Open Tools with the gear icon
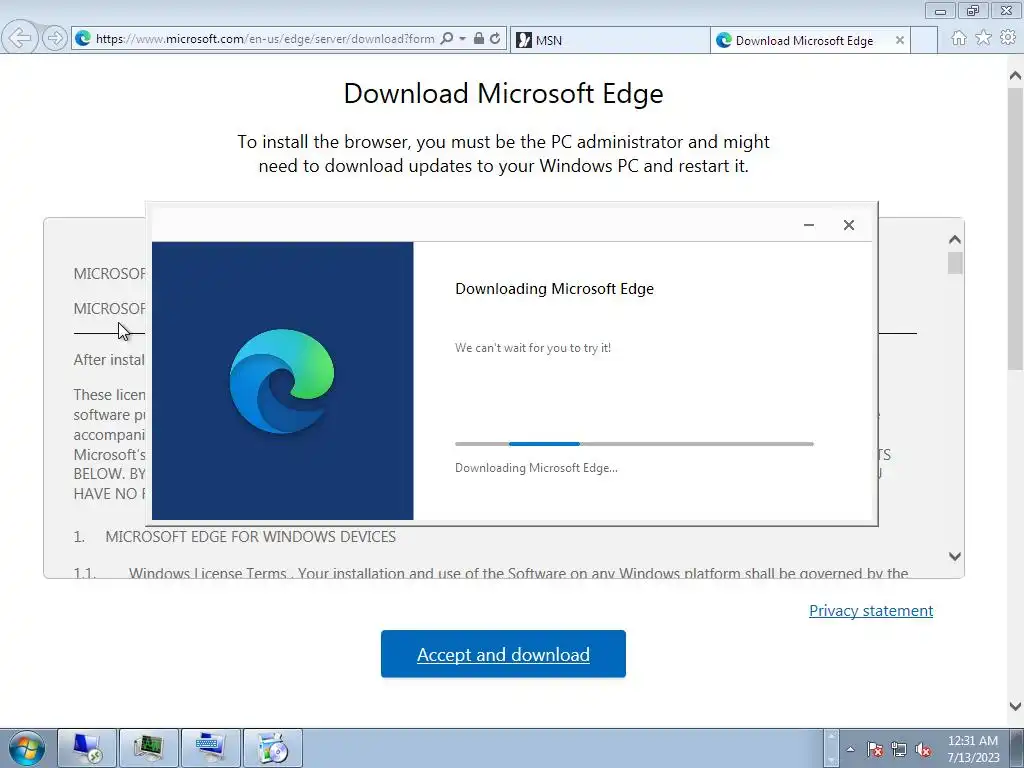Screen dimensions: 1024x768 1008,38
